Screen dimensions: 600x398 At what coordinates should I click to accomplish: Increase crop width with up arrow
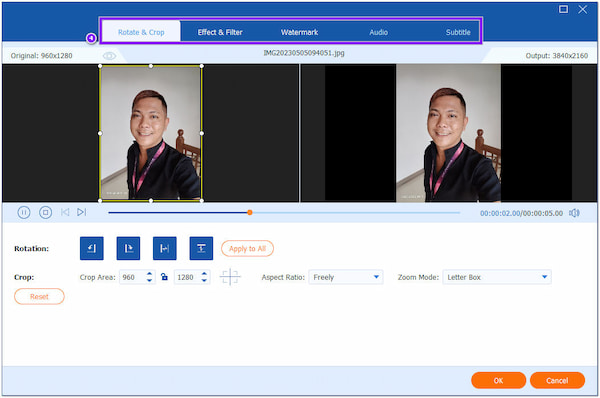click(150, 274)
